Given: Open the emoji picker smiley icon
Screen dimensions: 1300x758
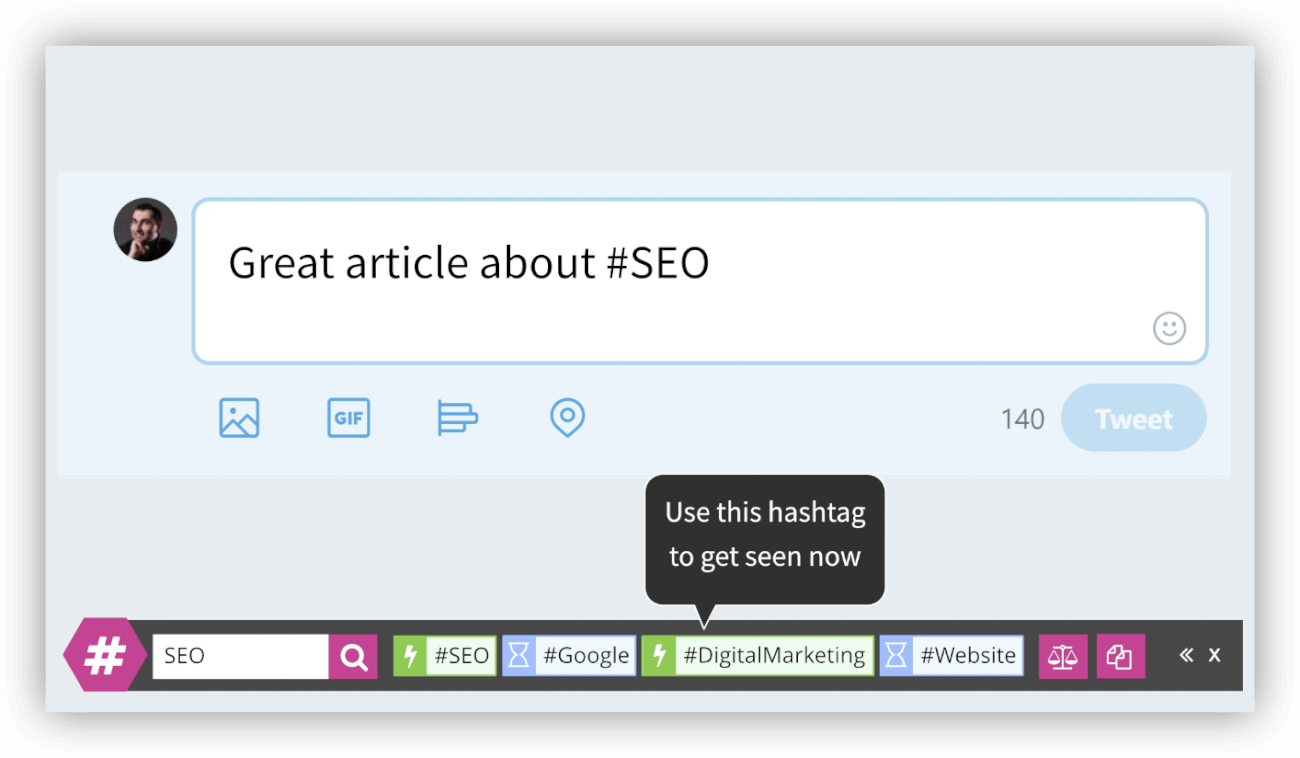Looking at the screenshot, I should 1169,328.
